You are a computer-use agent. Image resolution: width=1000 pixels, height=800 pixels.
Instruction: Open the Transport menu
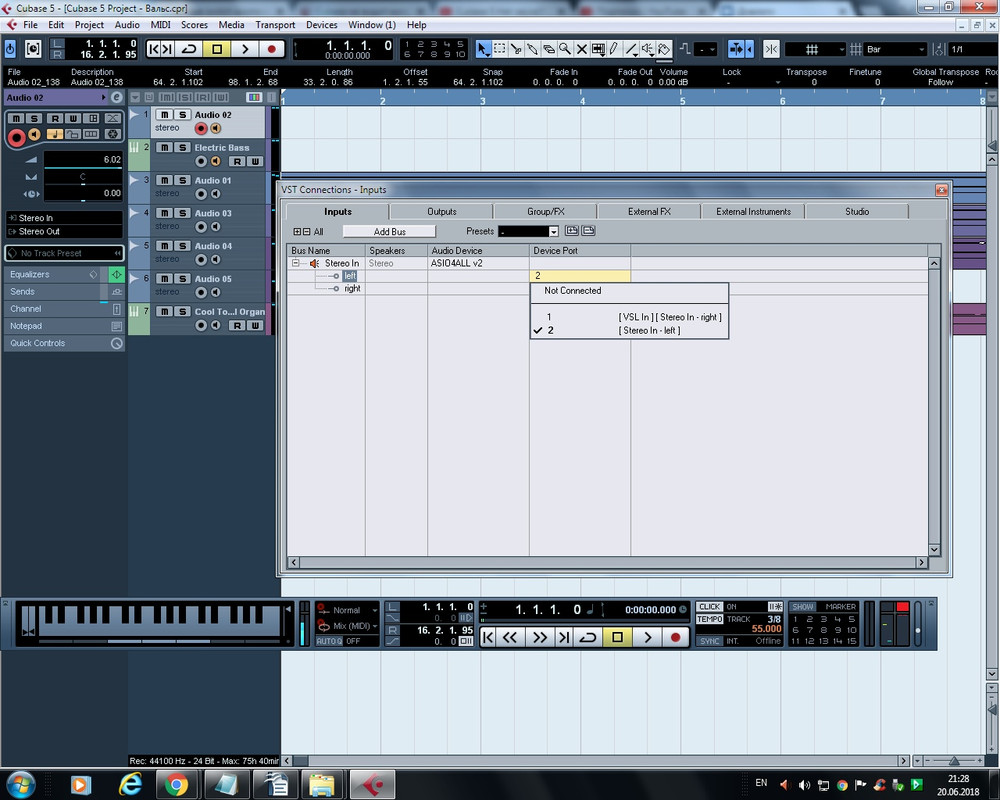(x=275, y=25)
